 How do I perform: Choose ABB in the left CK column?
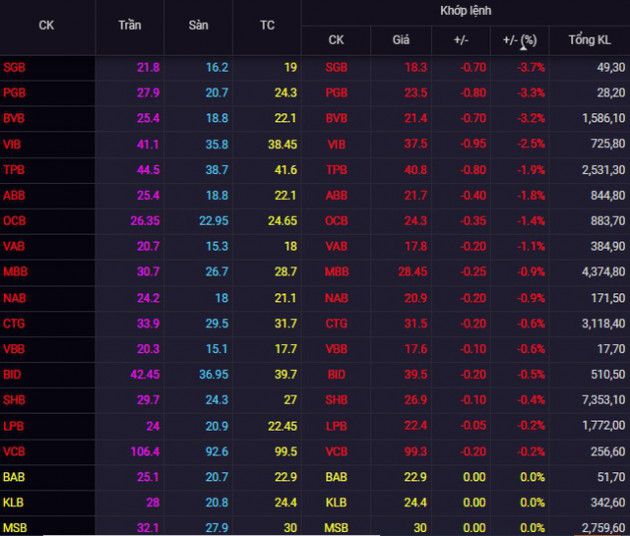[x=14, y=195]
